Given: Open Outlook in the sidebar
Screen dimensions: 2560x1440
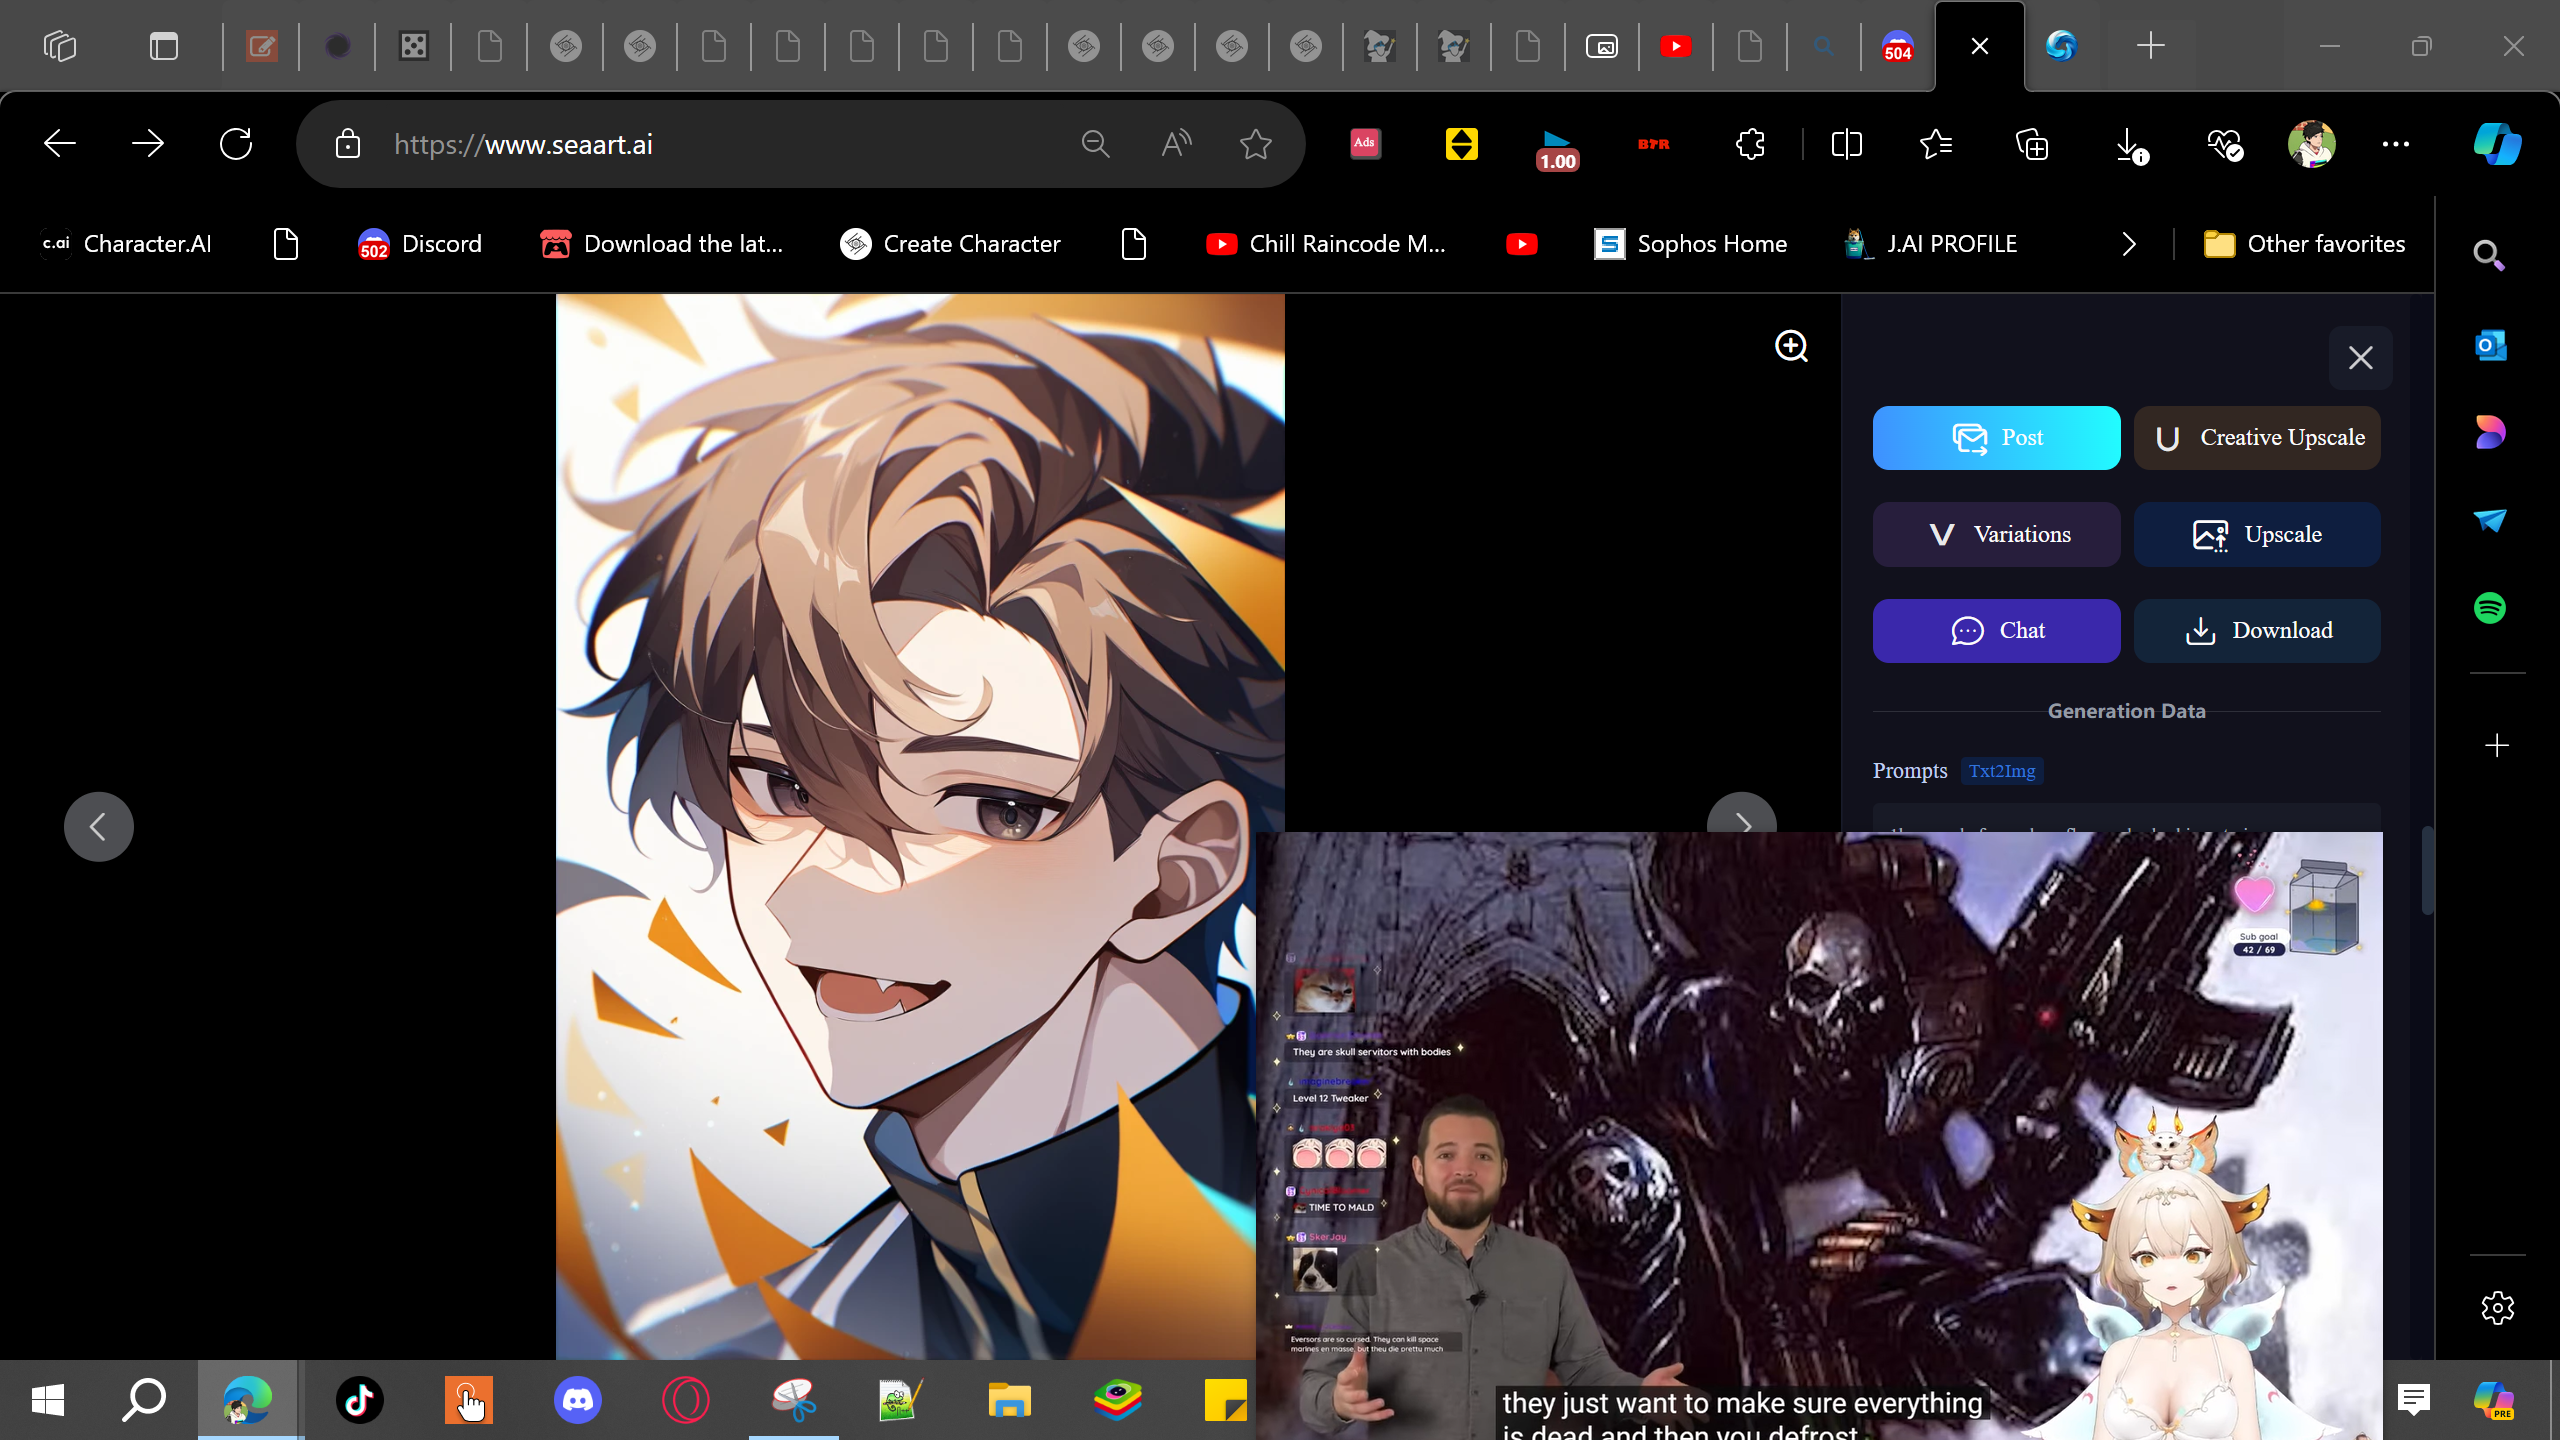Looking at the screenshot, I should (2490, 346).
